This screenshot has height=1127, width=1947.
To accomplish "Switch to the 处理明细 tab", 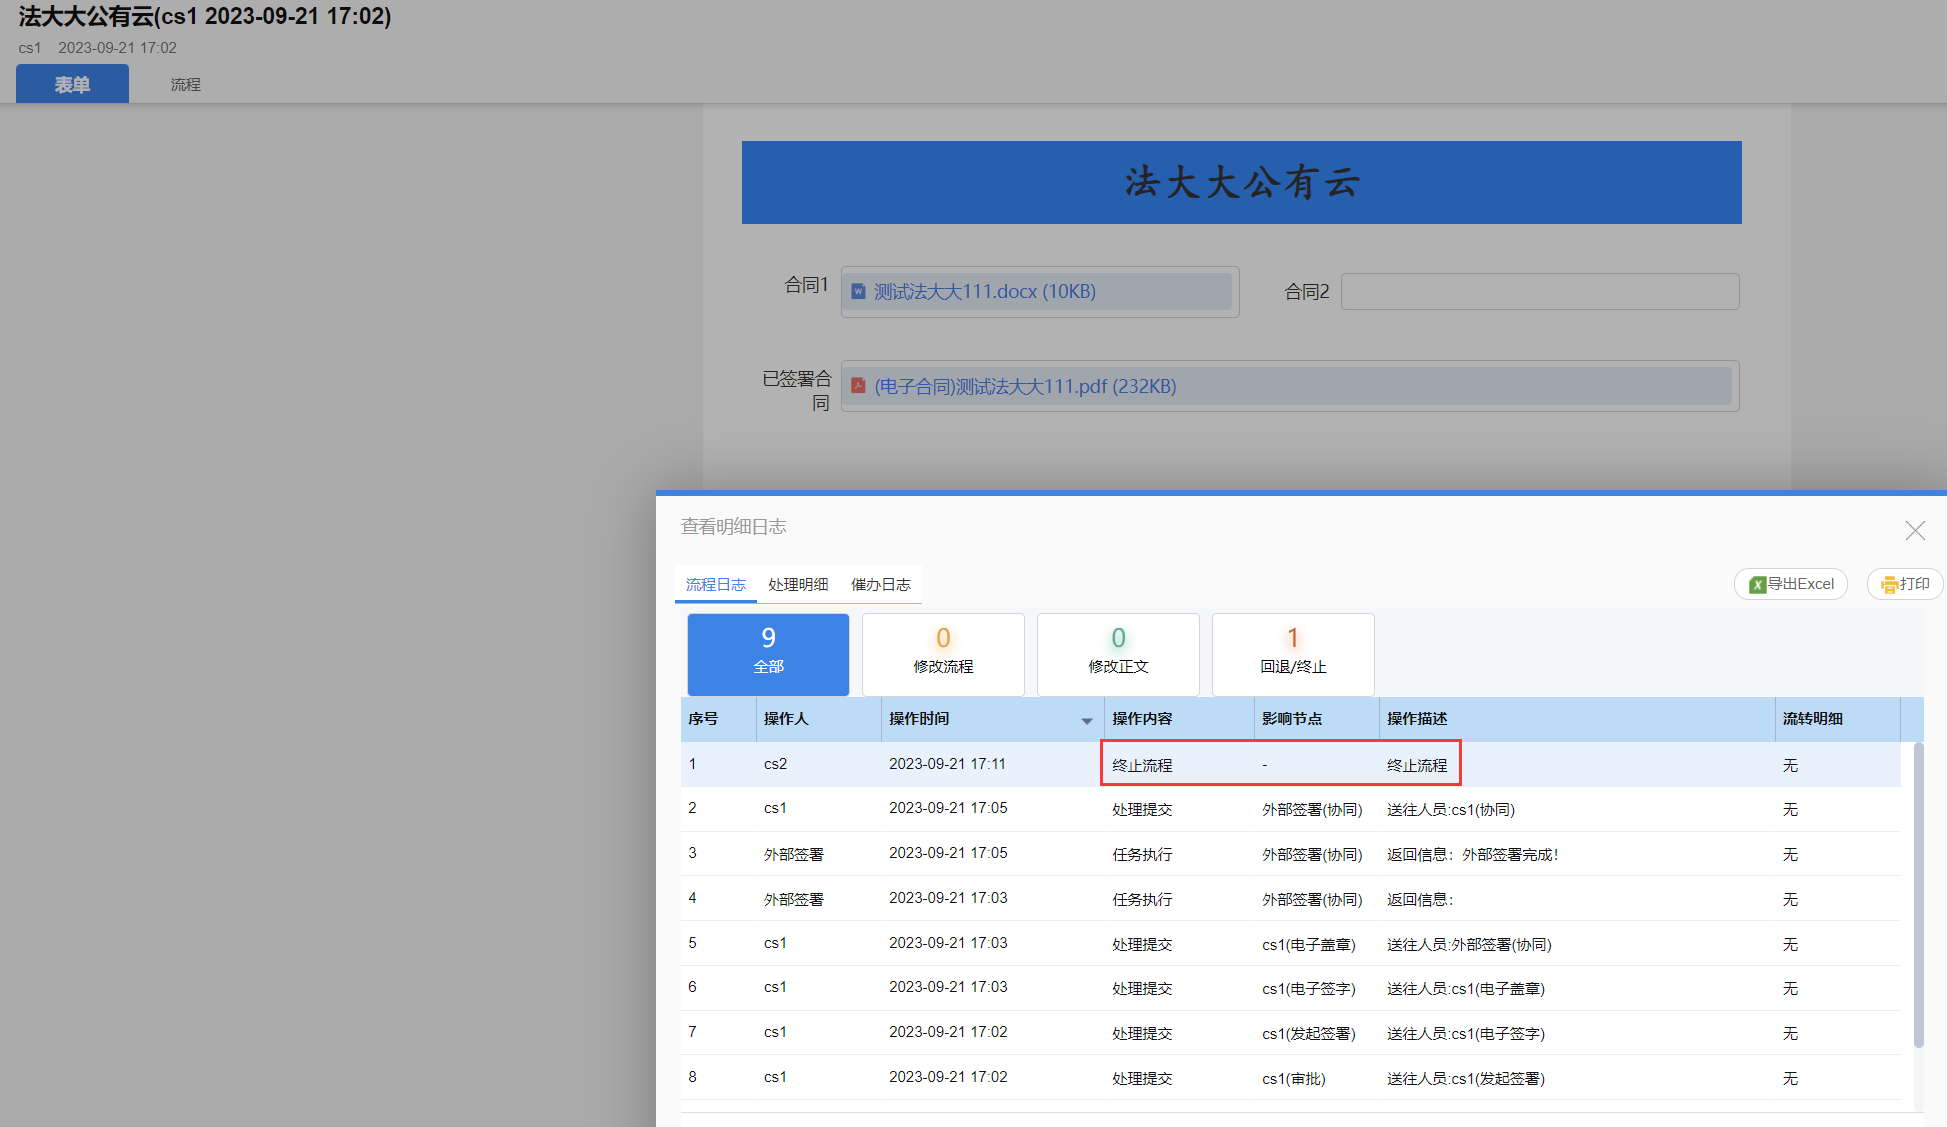I will coord(798,585).
